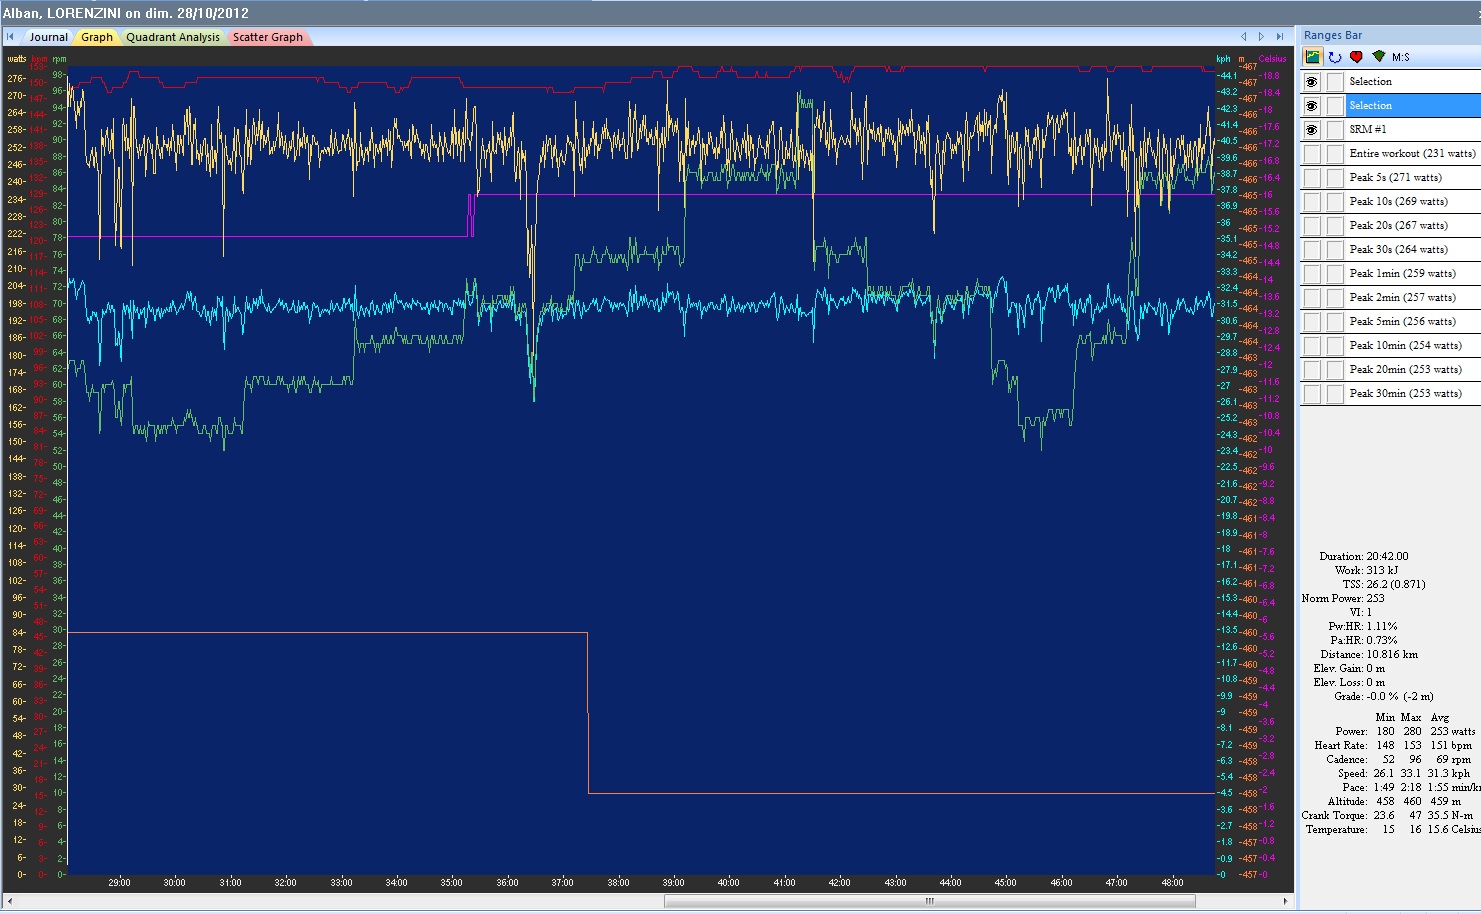1481x914 pixels.
Task: Click the hollow left tab-scroll arrow
Action: coord(1244,37)
